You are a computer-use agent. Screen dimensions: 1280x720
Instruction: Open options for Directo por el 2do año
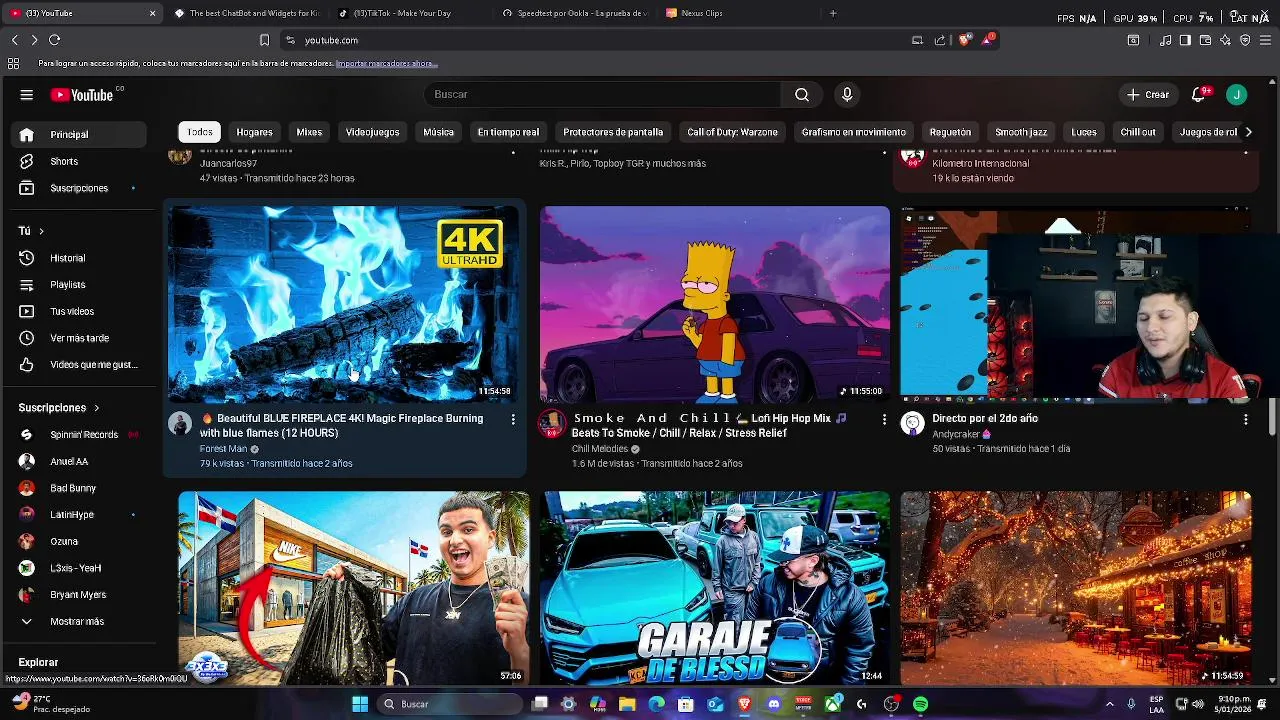point(1245,420)
